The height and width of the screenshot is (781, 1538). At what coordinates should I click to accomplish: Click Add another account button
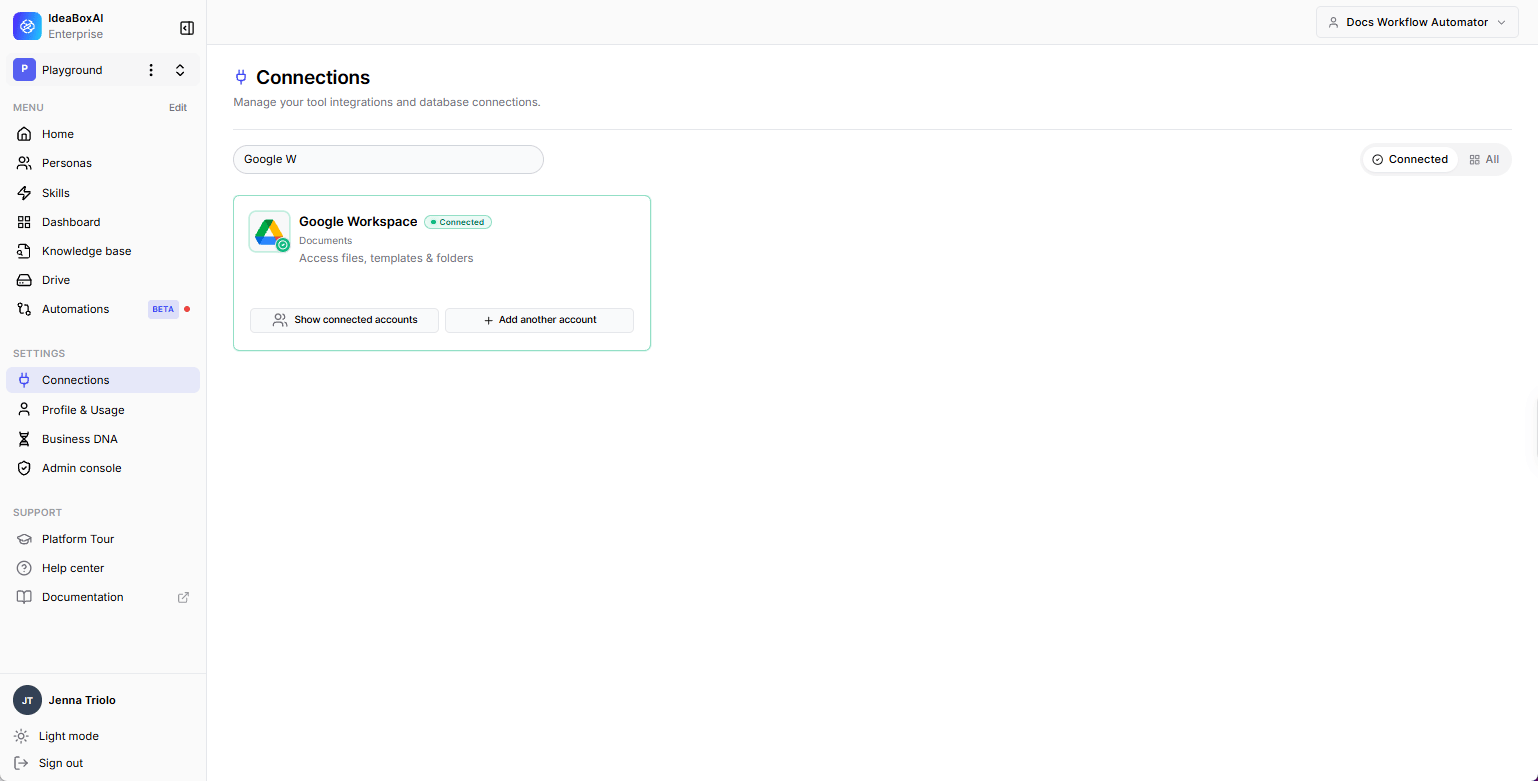tap(539, 320)
